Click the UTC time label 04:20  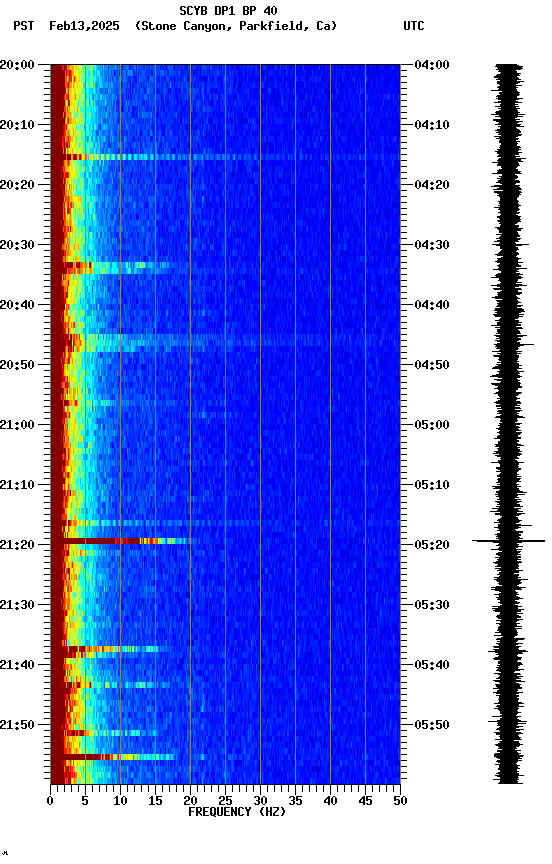click(432, 185)
